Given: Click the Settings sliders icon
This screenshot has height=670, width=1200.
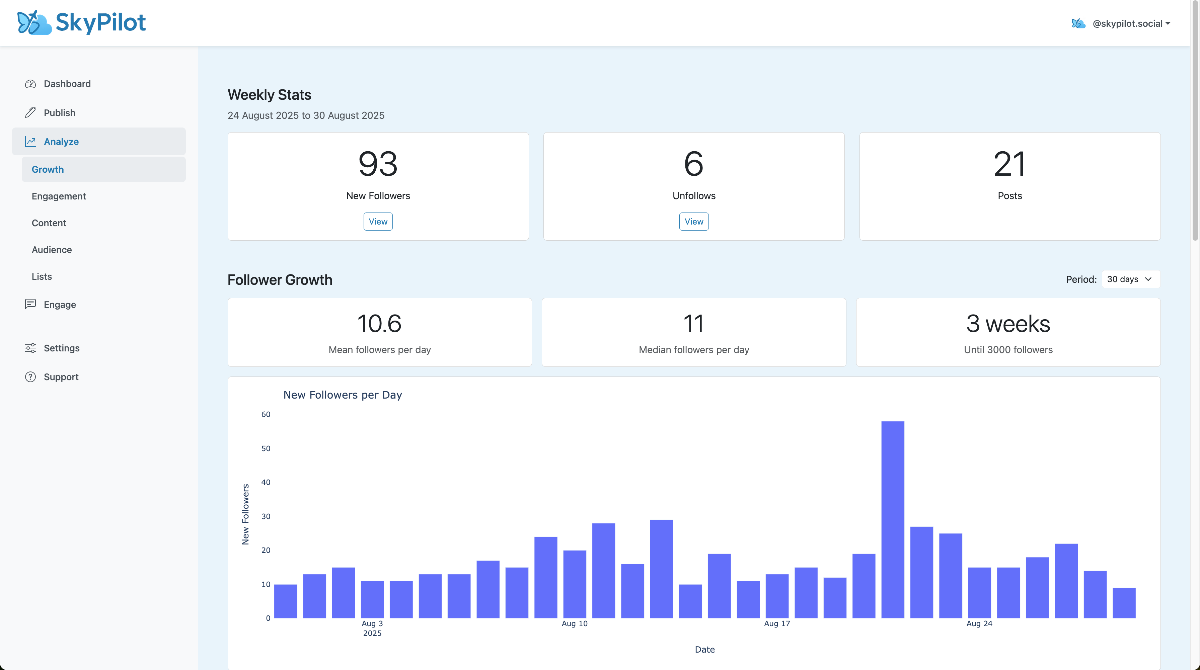Looking at the screenshot, I should tap(32, 348).
